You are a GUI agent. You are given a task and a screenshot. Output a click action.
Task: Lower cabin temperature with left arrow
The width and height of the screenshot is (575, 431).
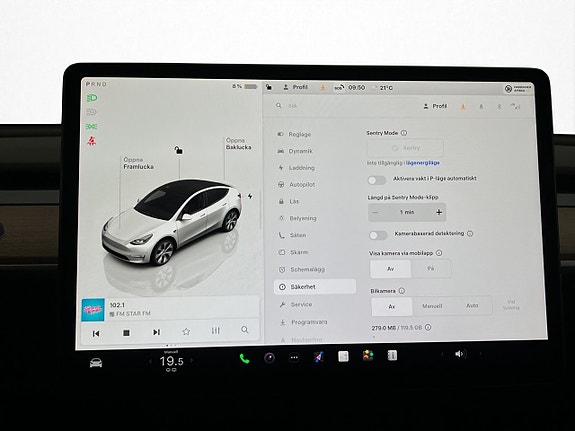(150, 362)
